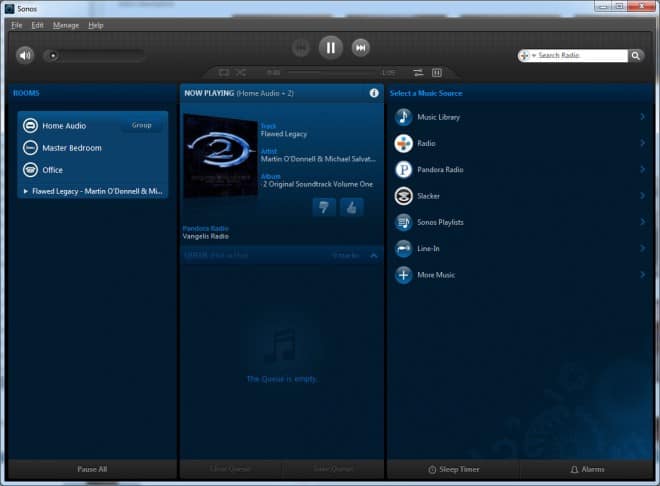Click the search magnifier icon
The image size is (660, 486).
[635, 56]
